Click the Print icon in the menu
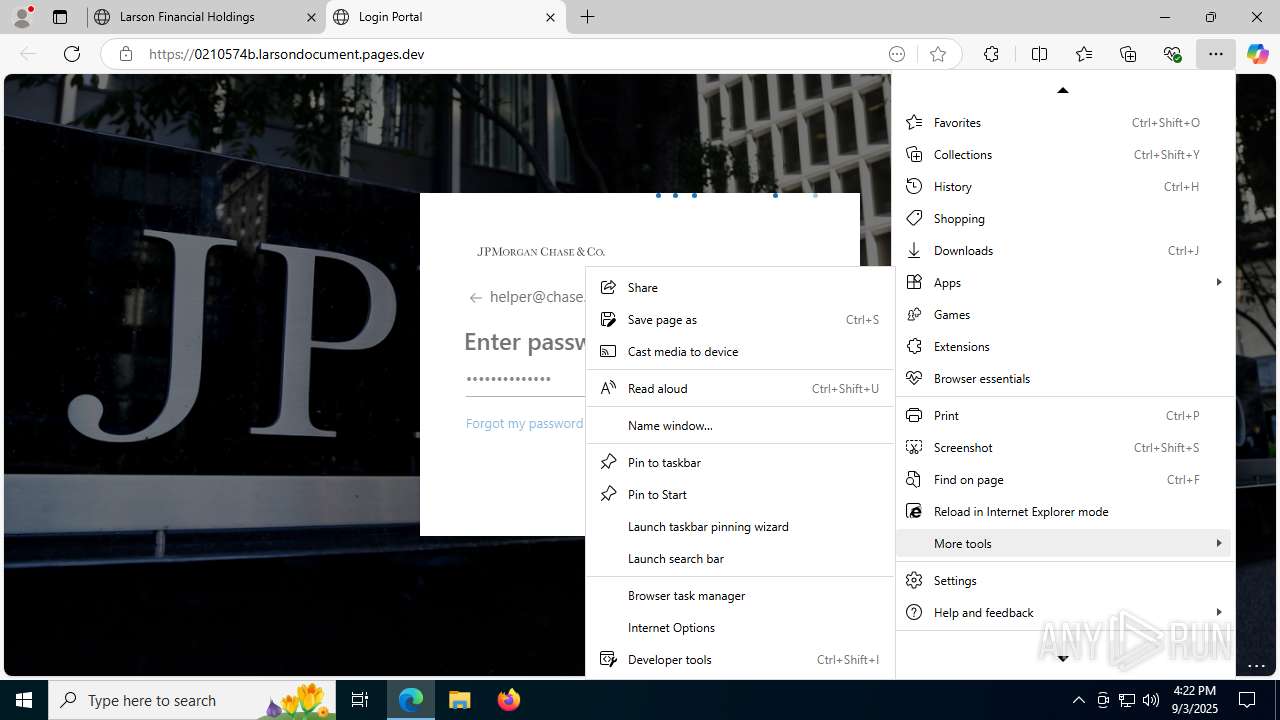 tap(913, 415)
